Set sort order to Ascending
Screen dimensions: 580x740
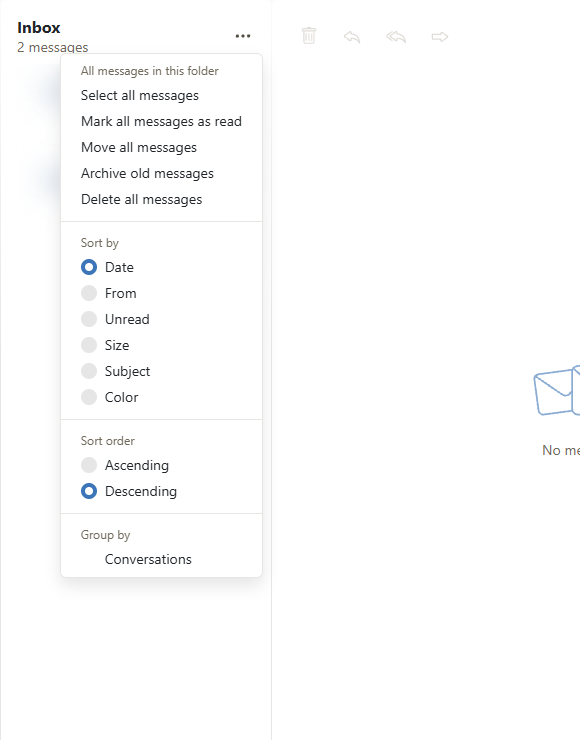click(89, 465)
